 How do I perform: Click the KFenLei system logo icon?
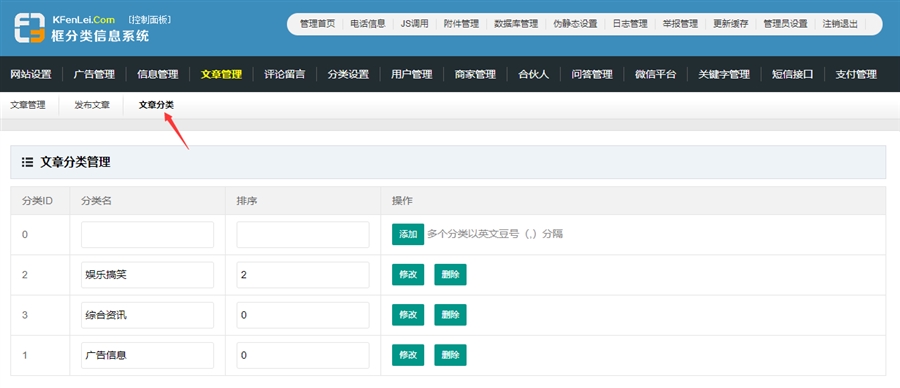click(x=29, y=28)
